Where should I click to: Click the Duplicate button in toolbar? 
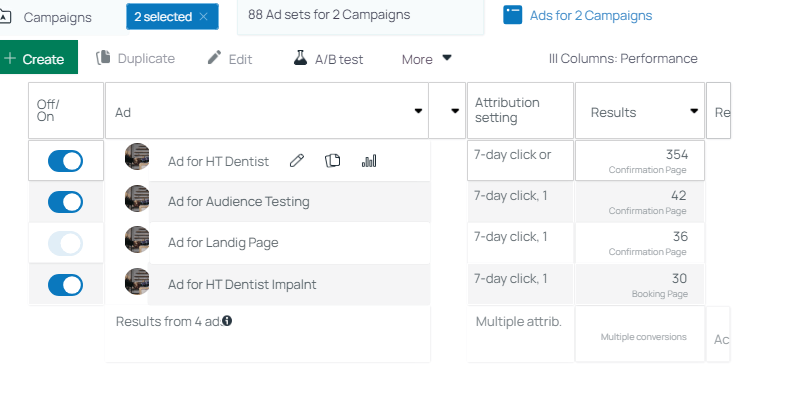point(136,59)
